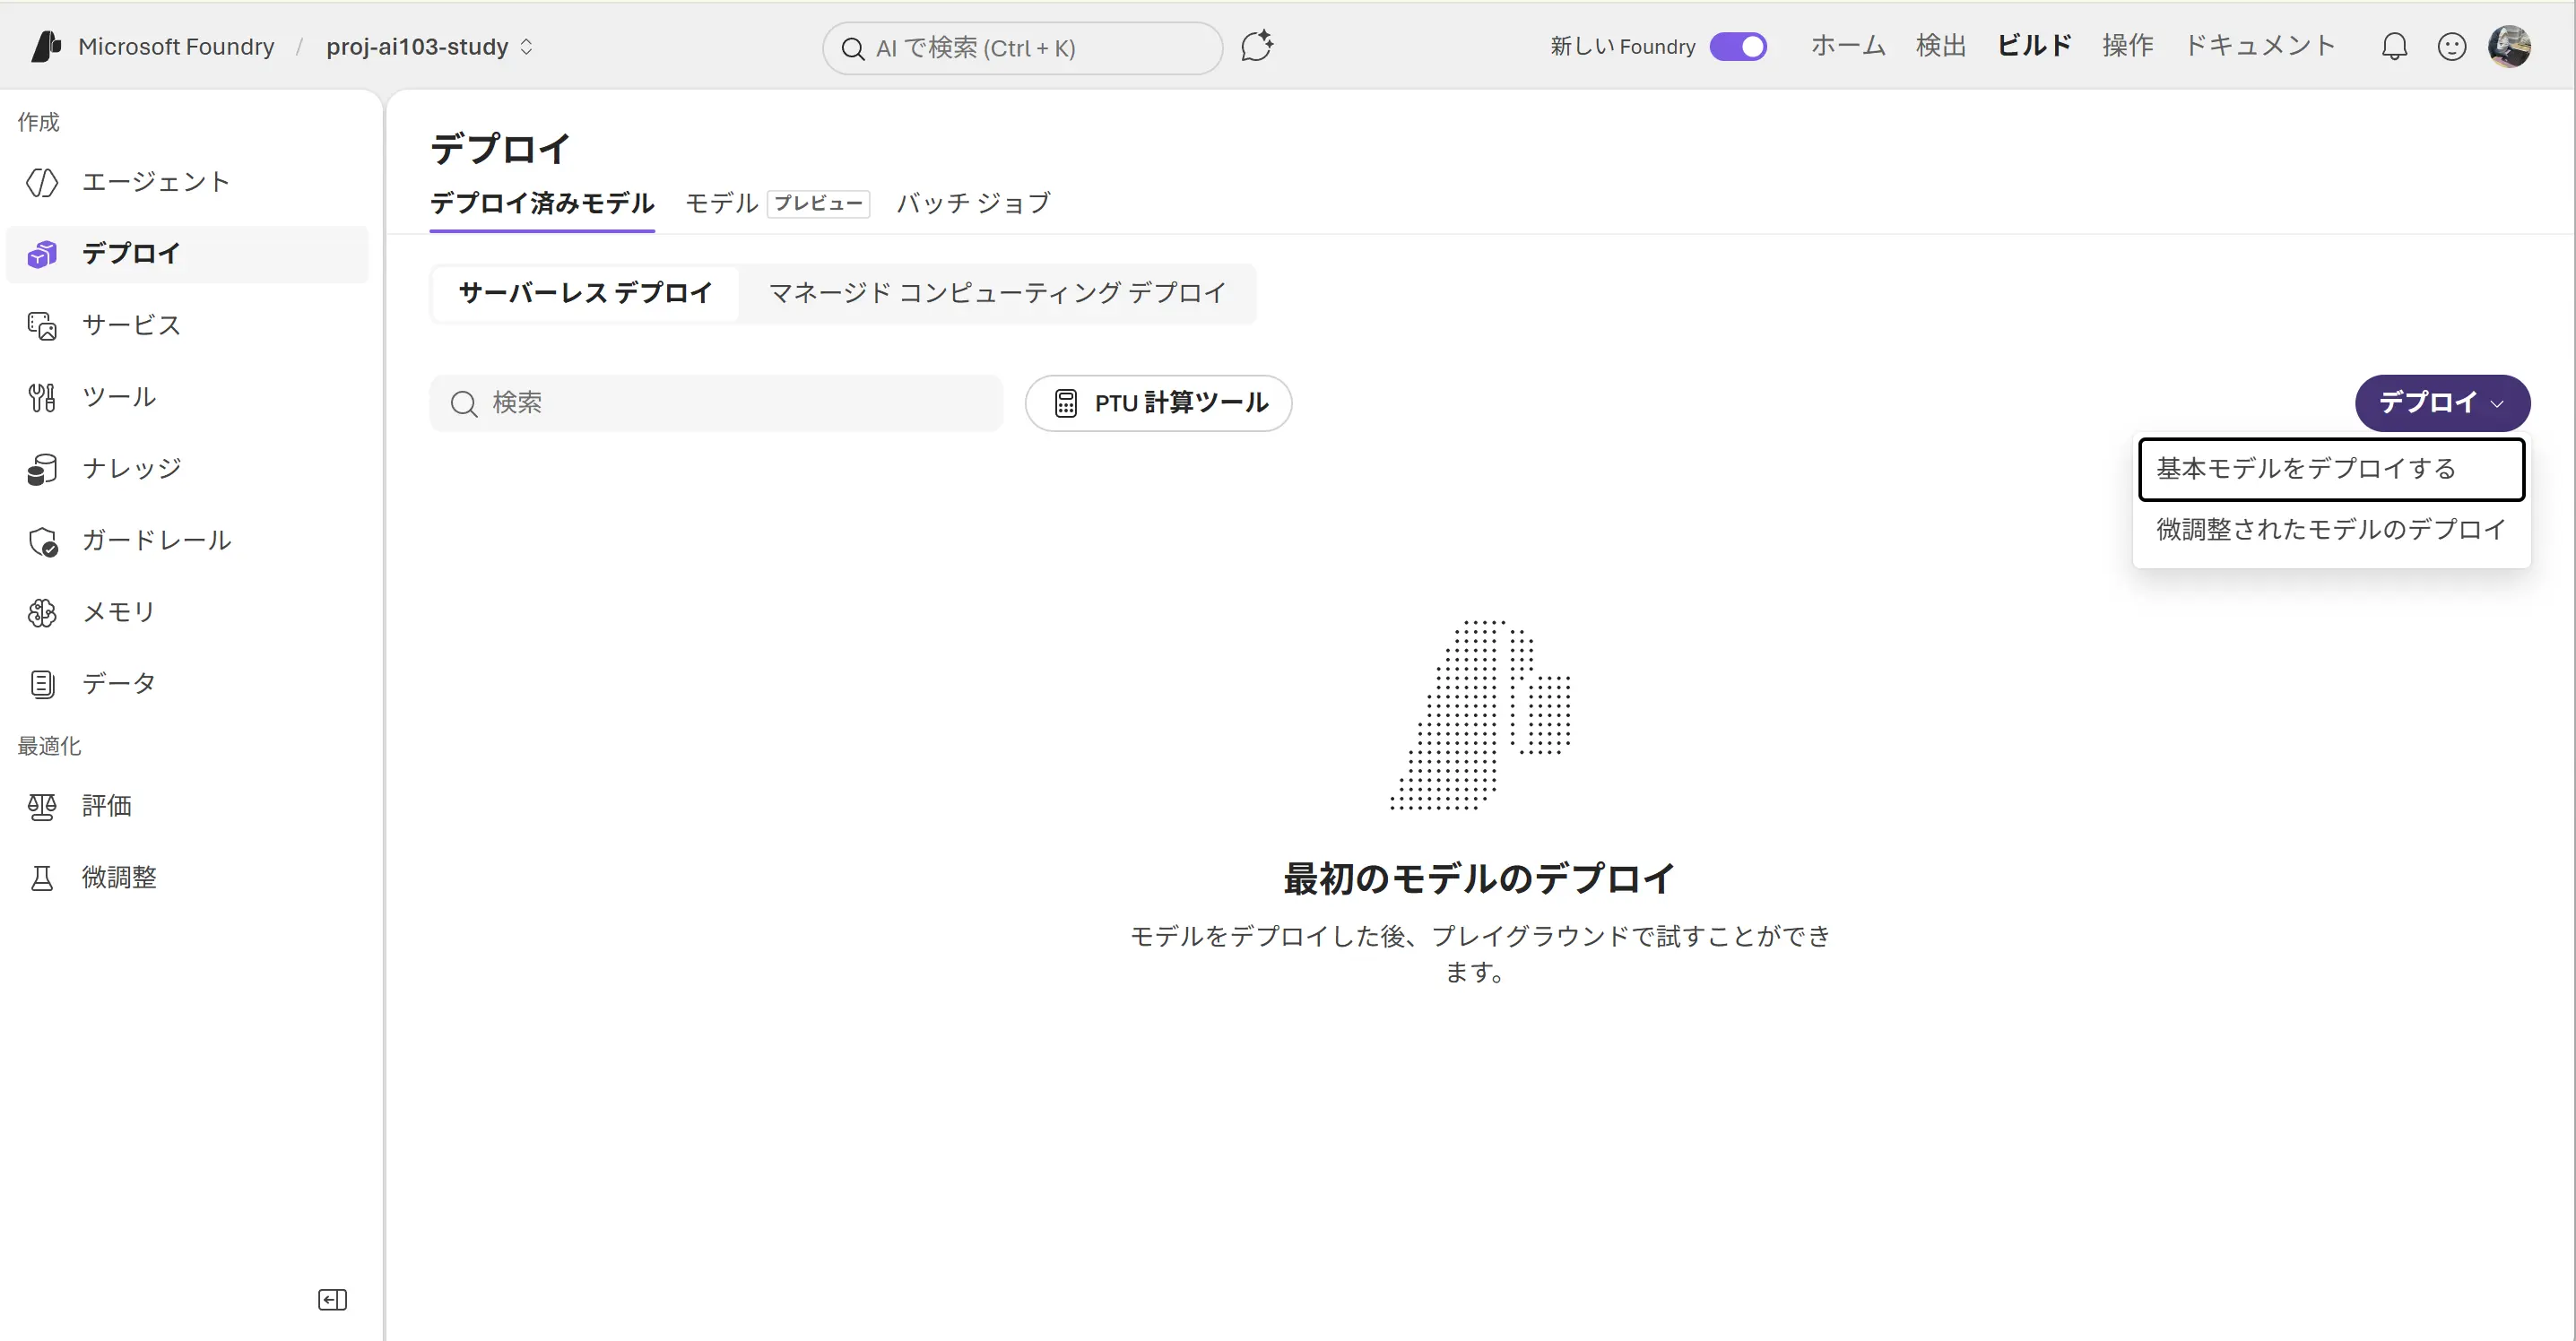
Task: Switch to the バッチ ジョブ tab
Action: tap(973, 203)
